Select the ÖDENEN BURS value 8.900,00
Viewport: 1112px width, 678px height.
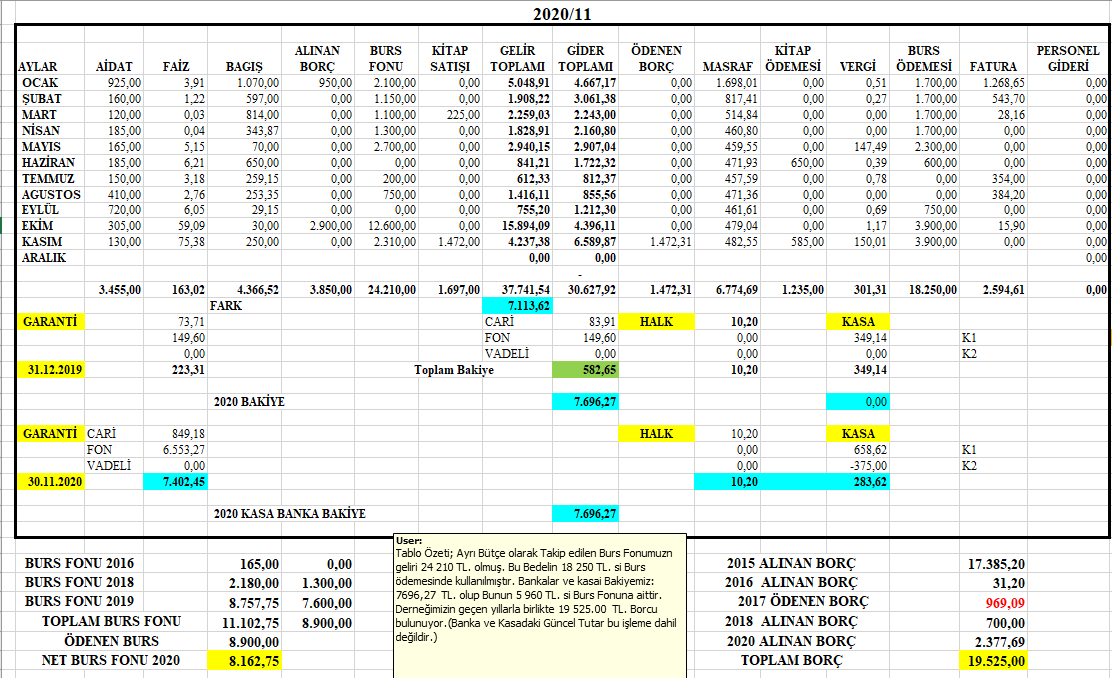[254, 642]
